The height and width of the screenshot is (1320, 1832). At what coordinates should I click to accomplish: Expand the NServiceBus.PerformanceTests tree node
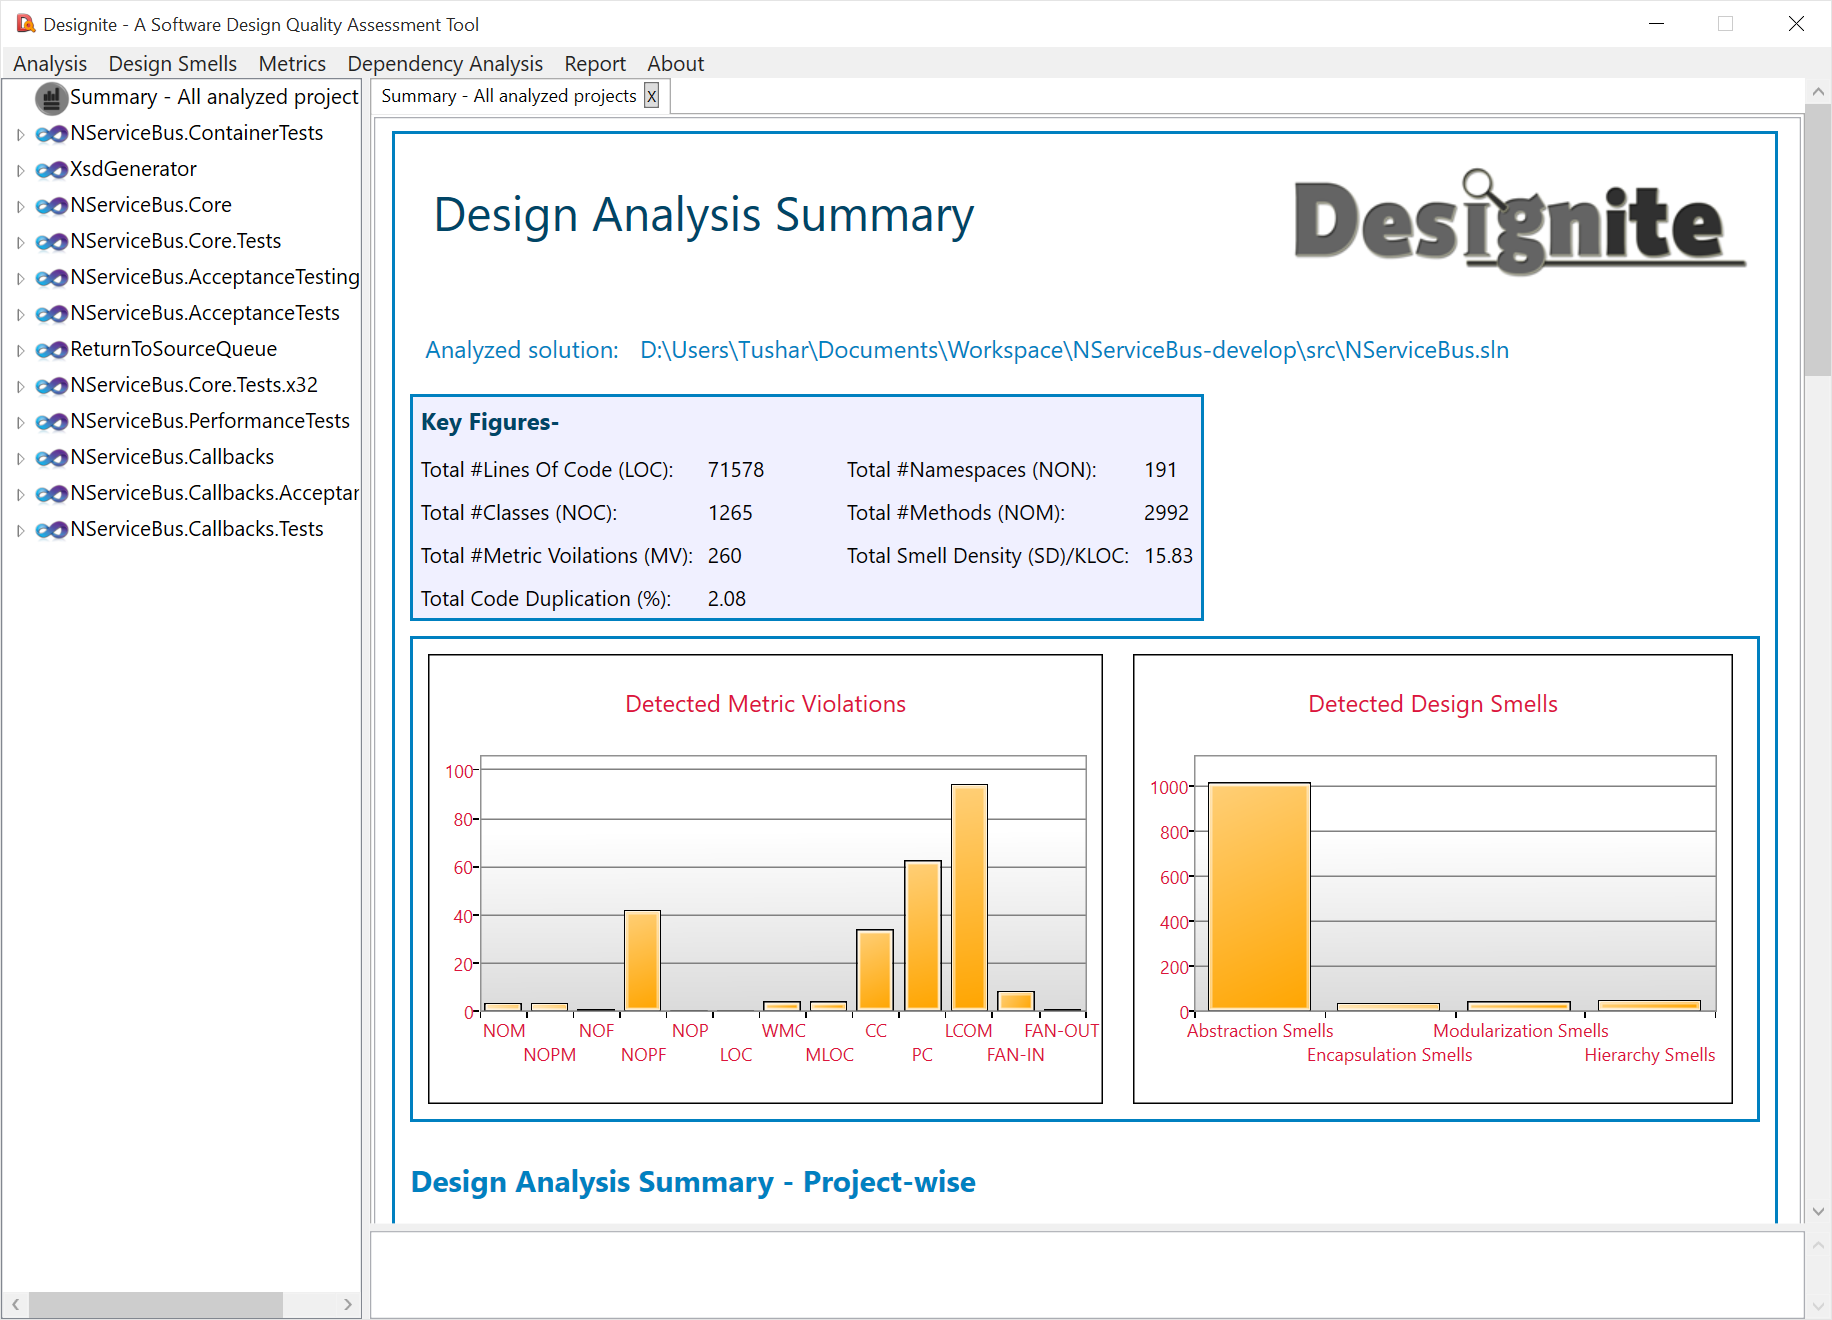tap(20, 422)
